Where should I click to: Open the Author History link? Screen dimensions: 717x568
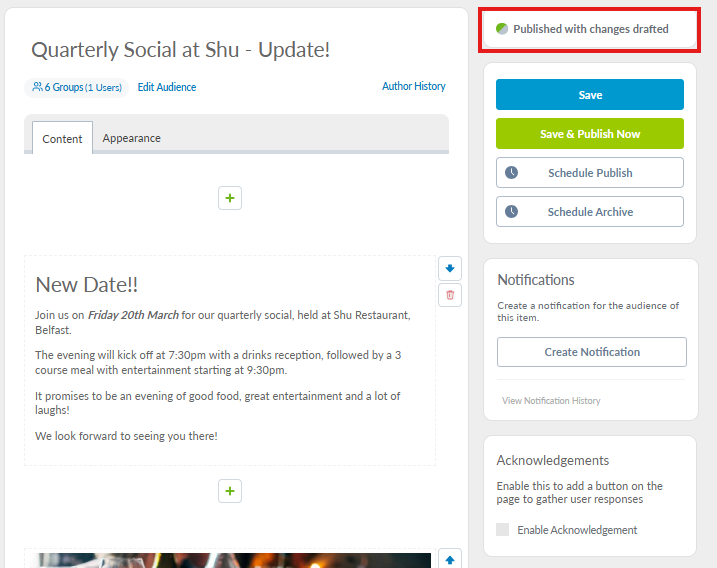(413, 86)
